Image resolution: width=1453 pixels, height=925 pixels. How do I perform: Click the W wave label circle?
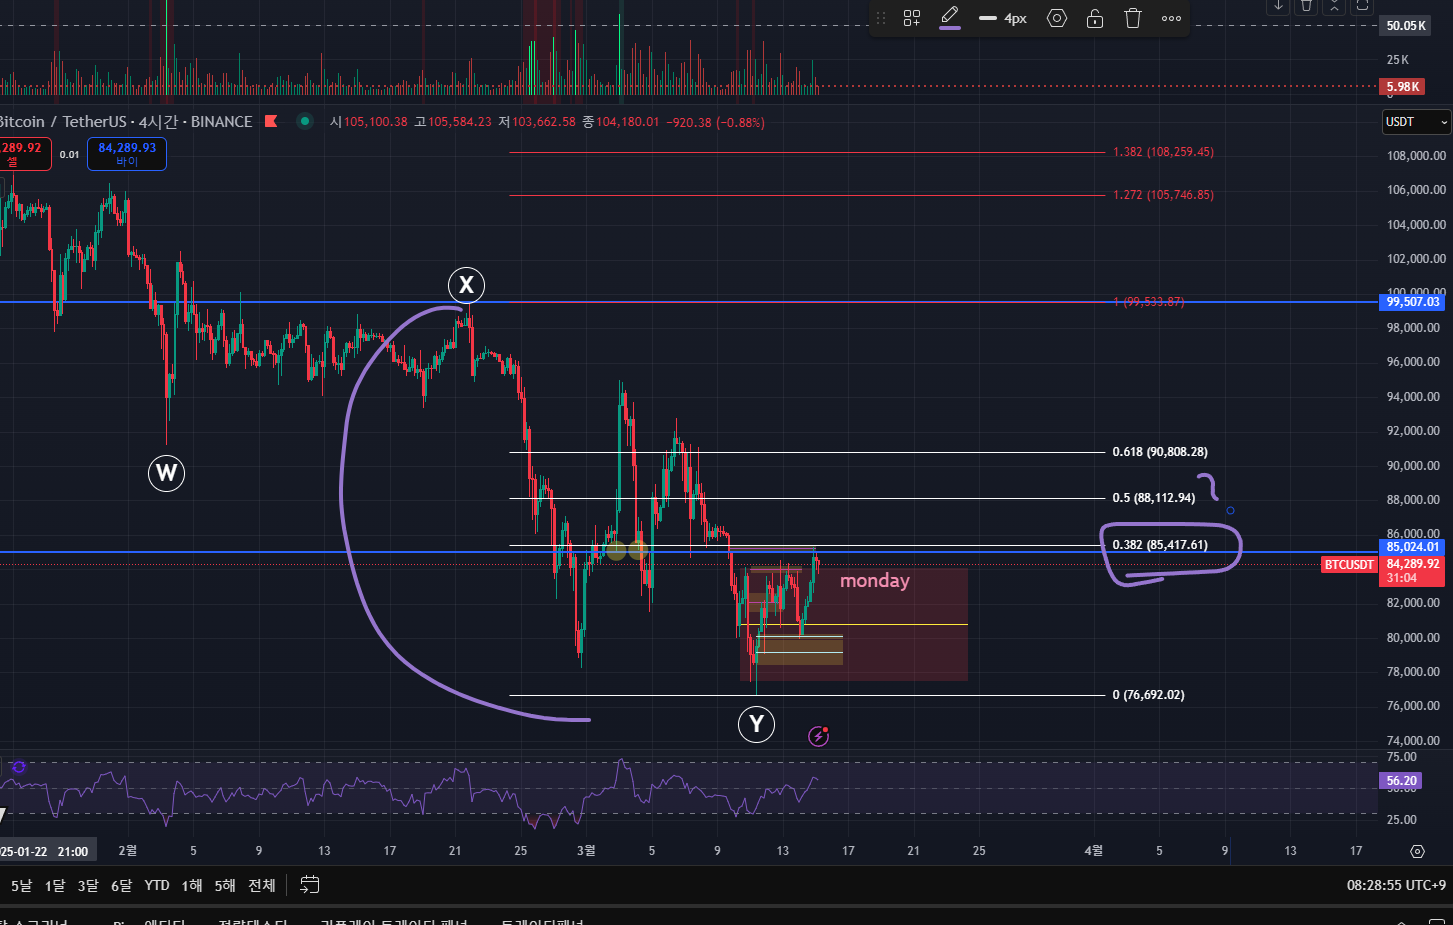[x=167, y=472]
